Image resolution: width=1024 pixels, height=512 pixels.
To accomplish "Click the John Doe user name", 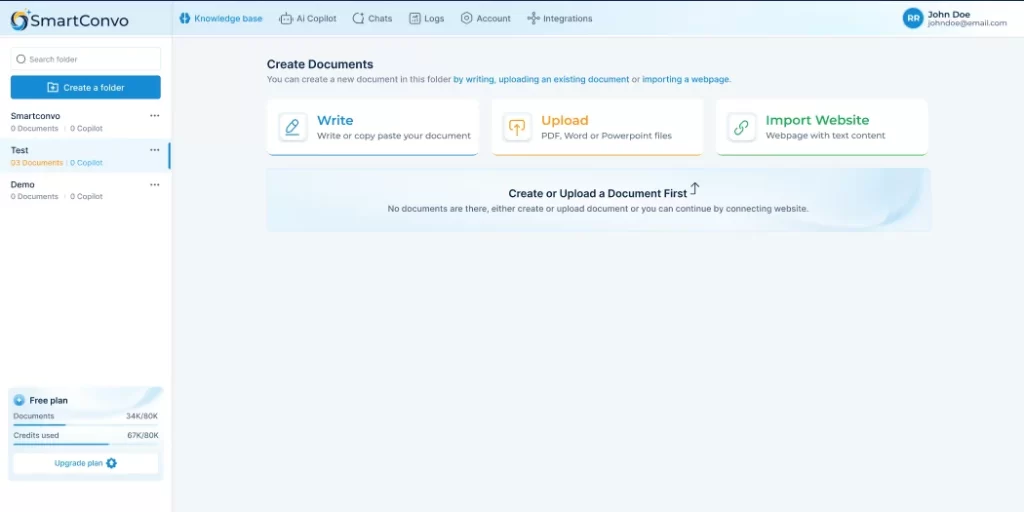I will click(x=949, y=14).
